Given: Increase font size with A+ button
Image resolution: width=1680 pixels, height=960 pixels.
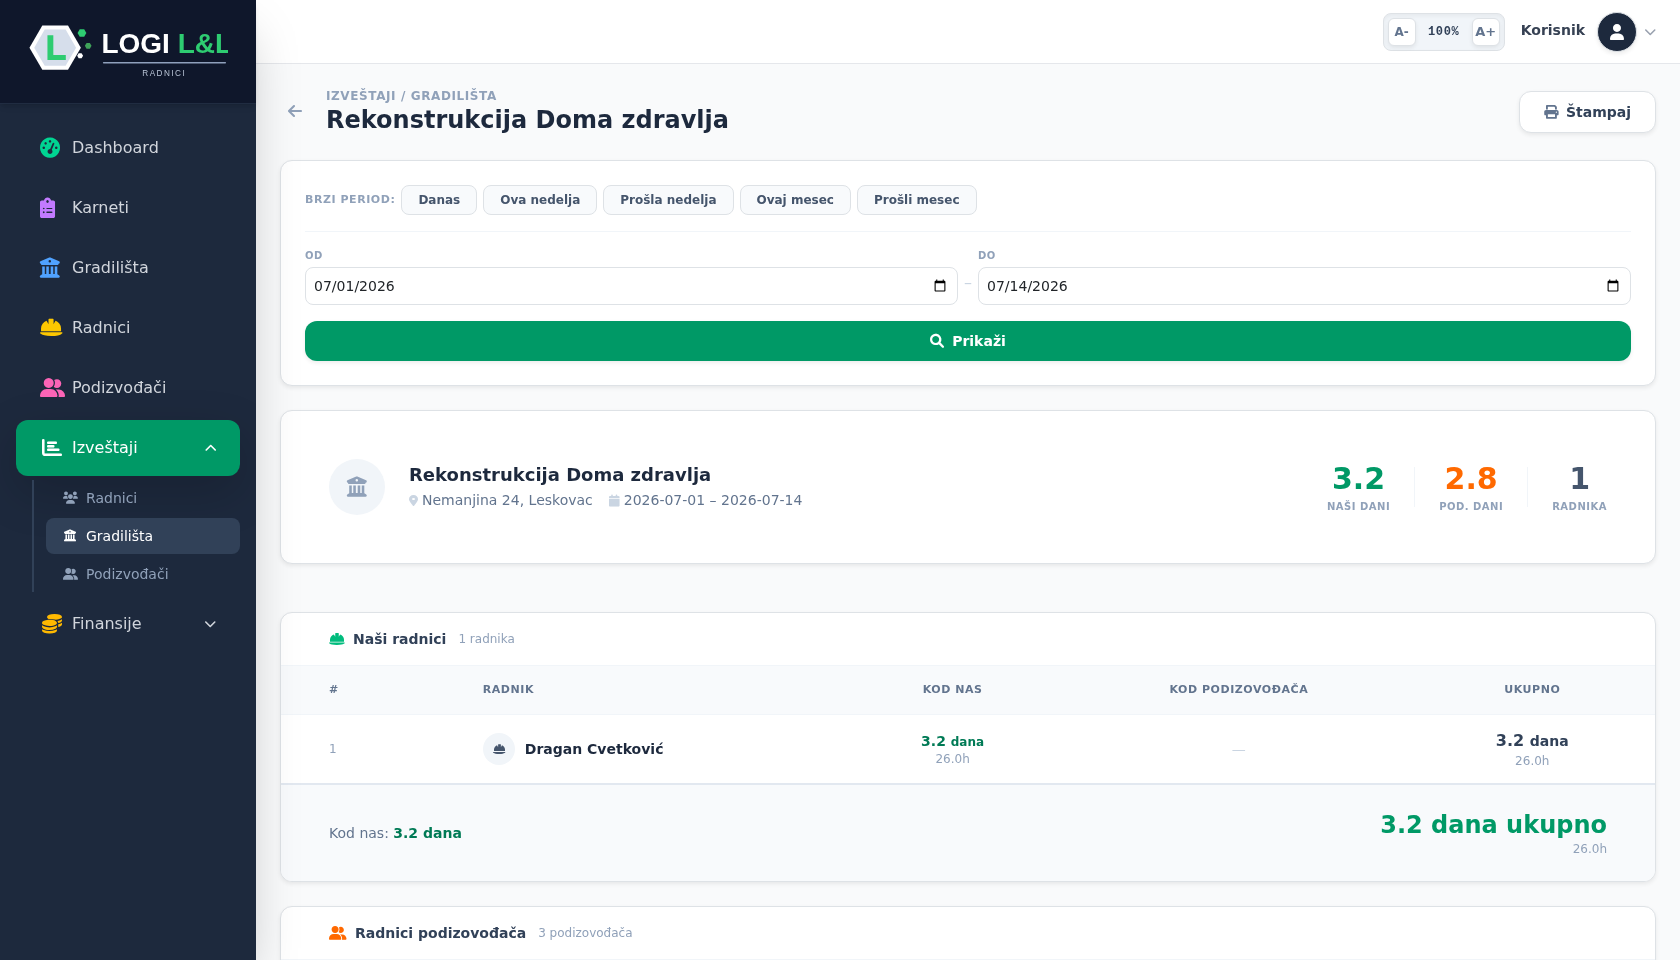Looking at the screenshot, I should (x=1486, y=32).
